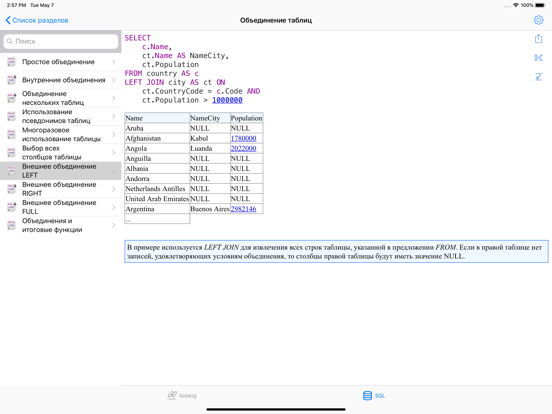Tap document icon beside Внешнее объединение LEFT
The height and width of the screenshot is (414, 552).
pos(12,171)
